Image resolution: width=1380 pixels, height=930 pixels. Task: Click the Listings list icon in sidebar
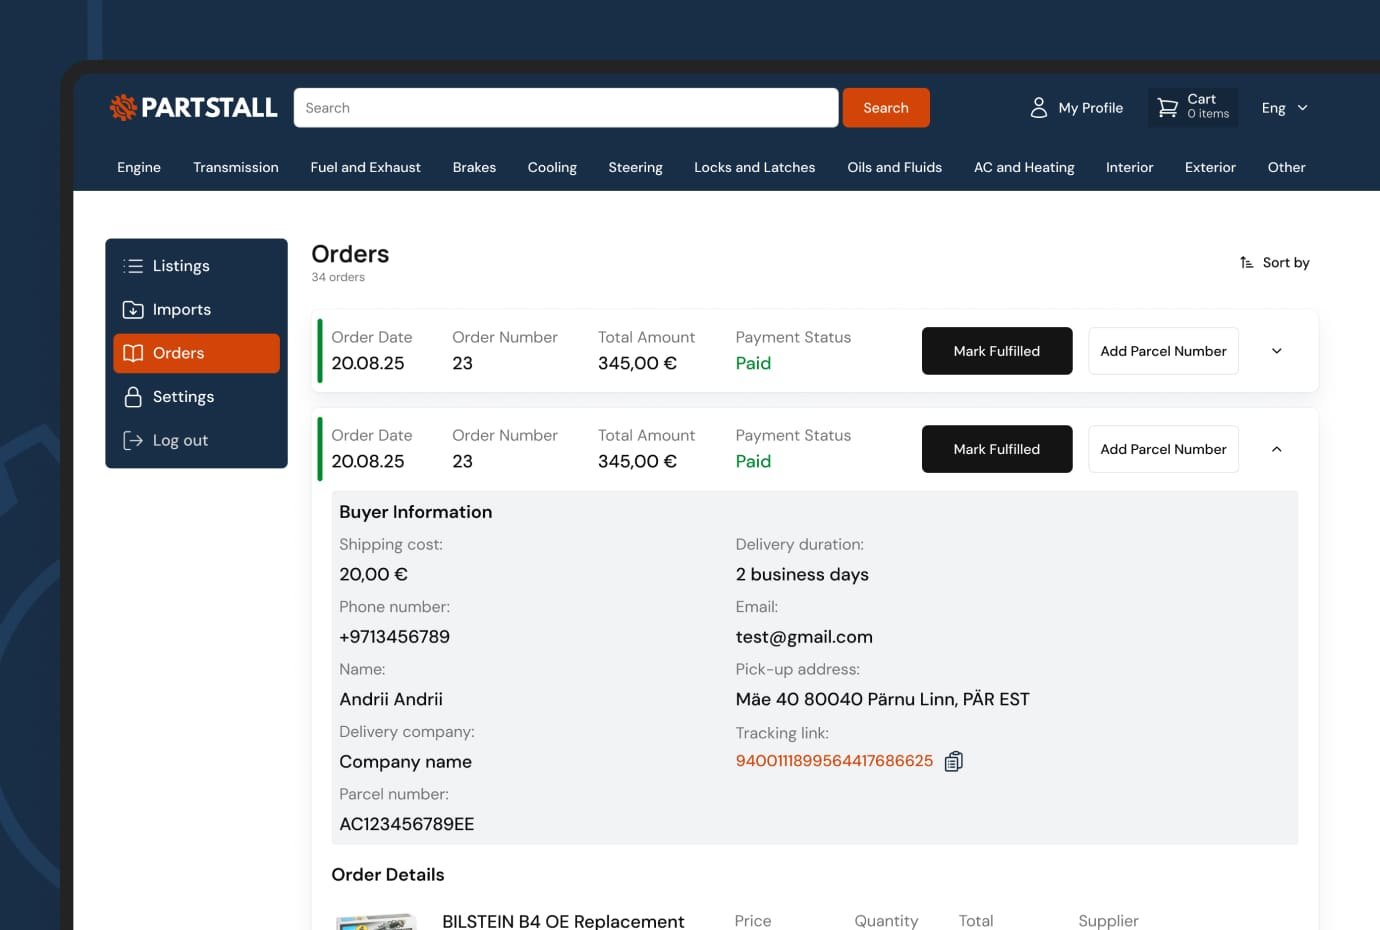(133, 266)
